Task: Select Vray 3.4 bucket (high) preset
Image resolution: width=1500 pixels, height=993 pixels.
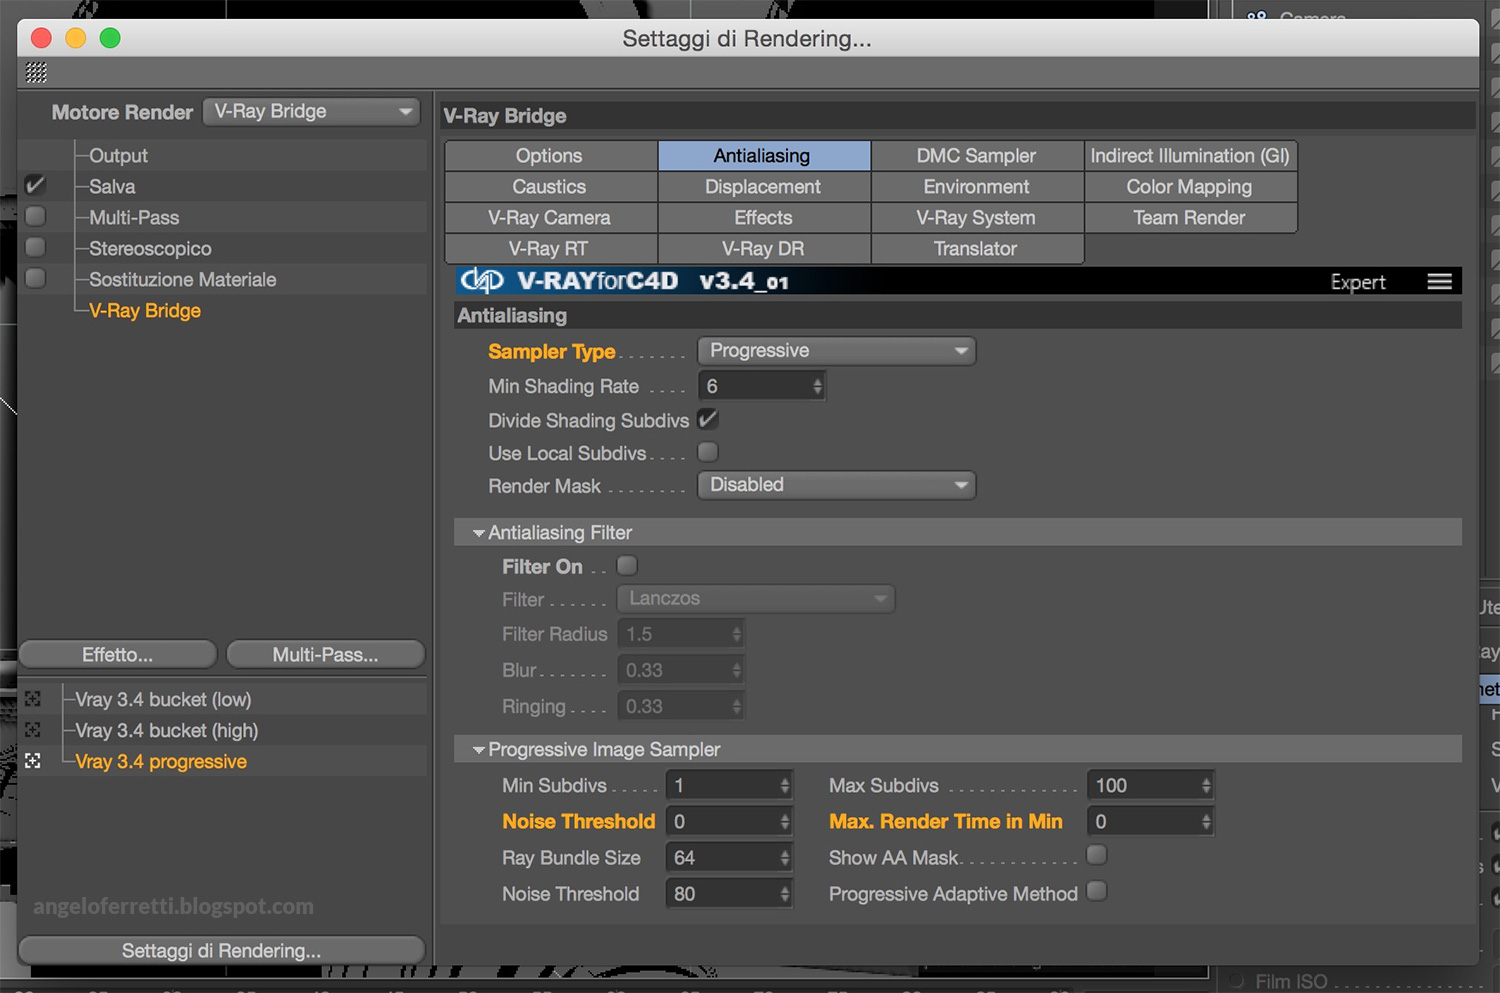Action: (x=166, y=730)
